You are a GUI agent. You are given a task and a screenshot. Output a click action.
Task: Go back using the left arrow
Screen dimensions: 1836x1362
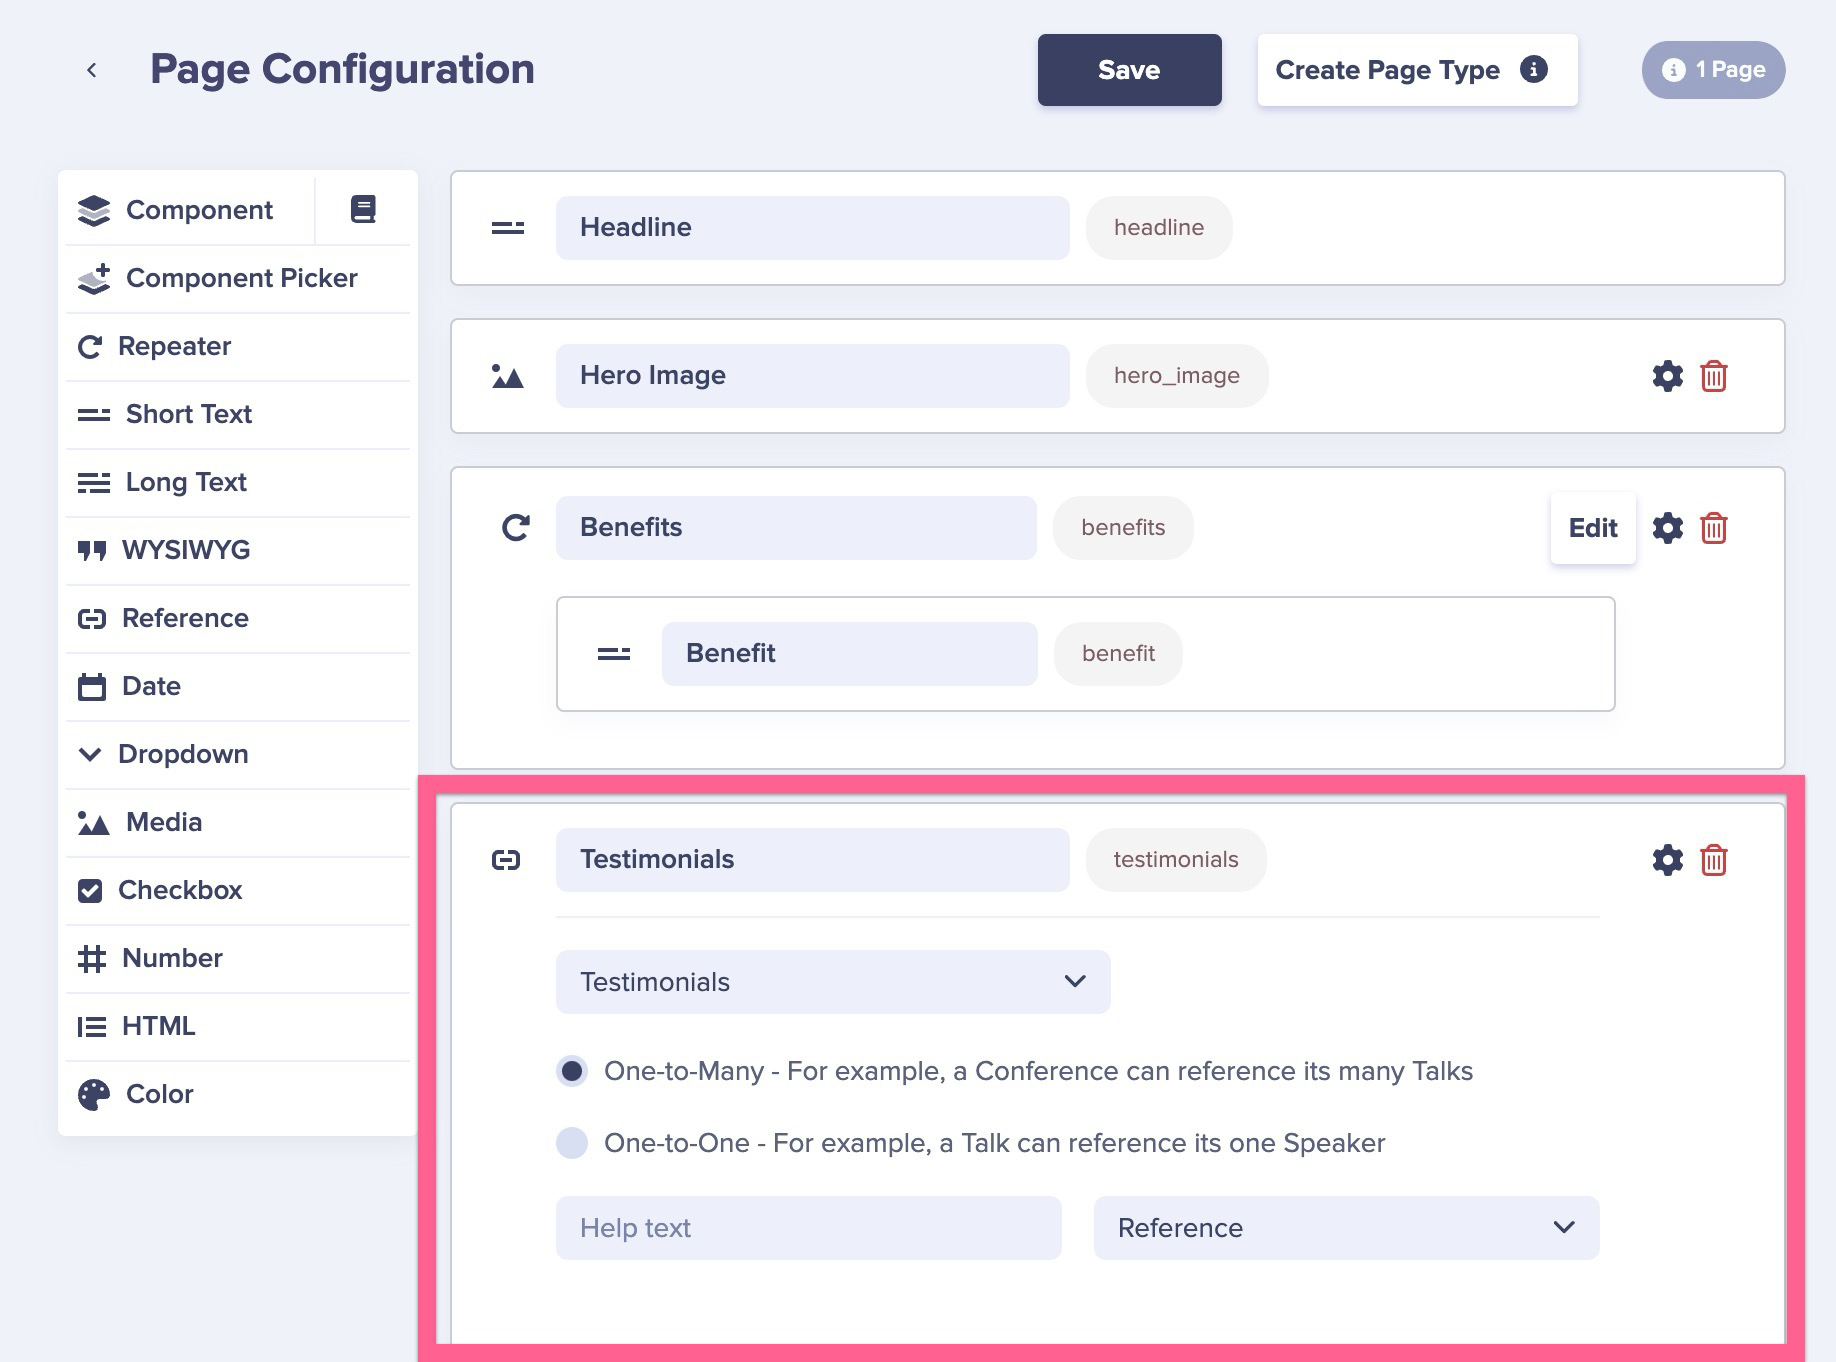coord(92,70)
